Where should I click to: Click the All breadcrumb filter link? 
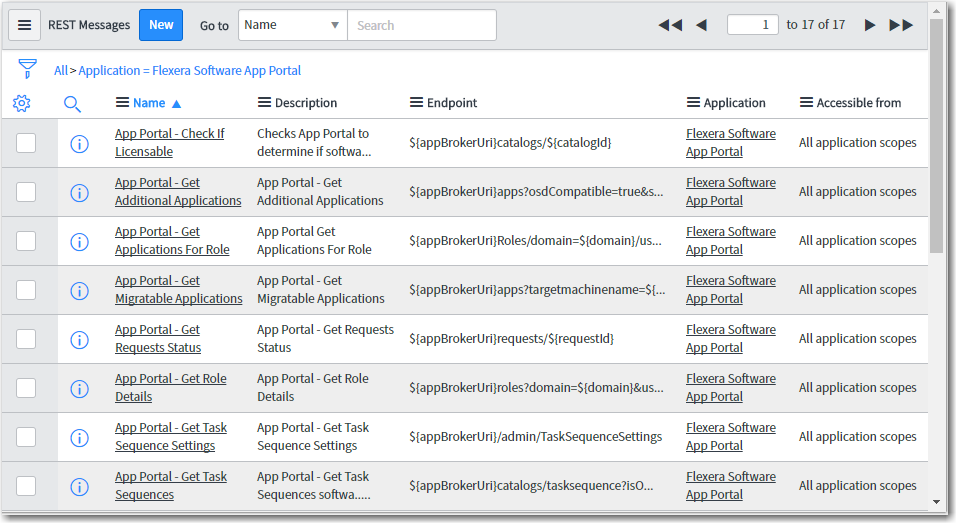pyautogui.click(x=61, y=71)
